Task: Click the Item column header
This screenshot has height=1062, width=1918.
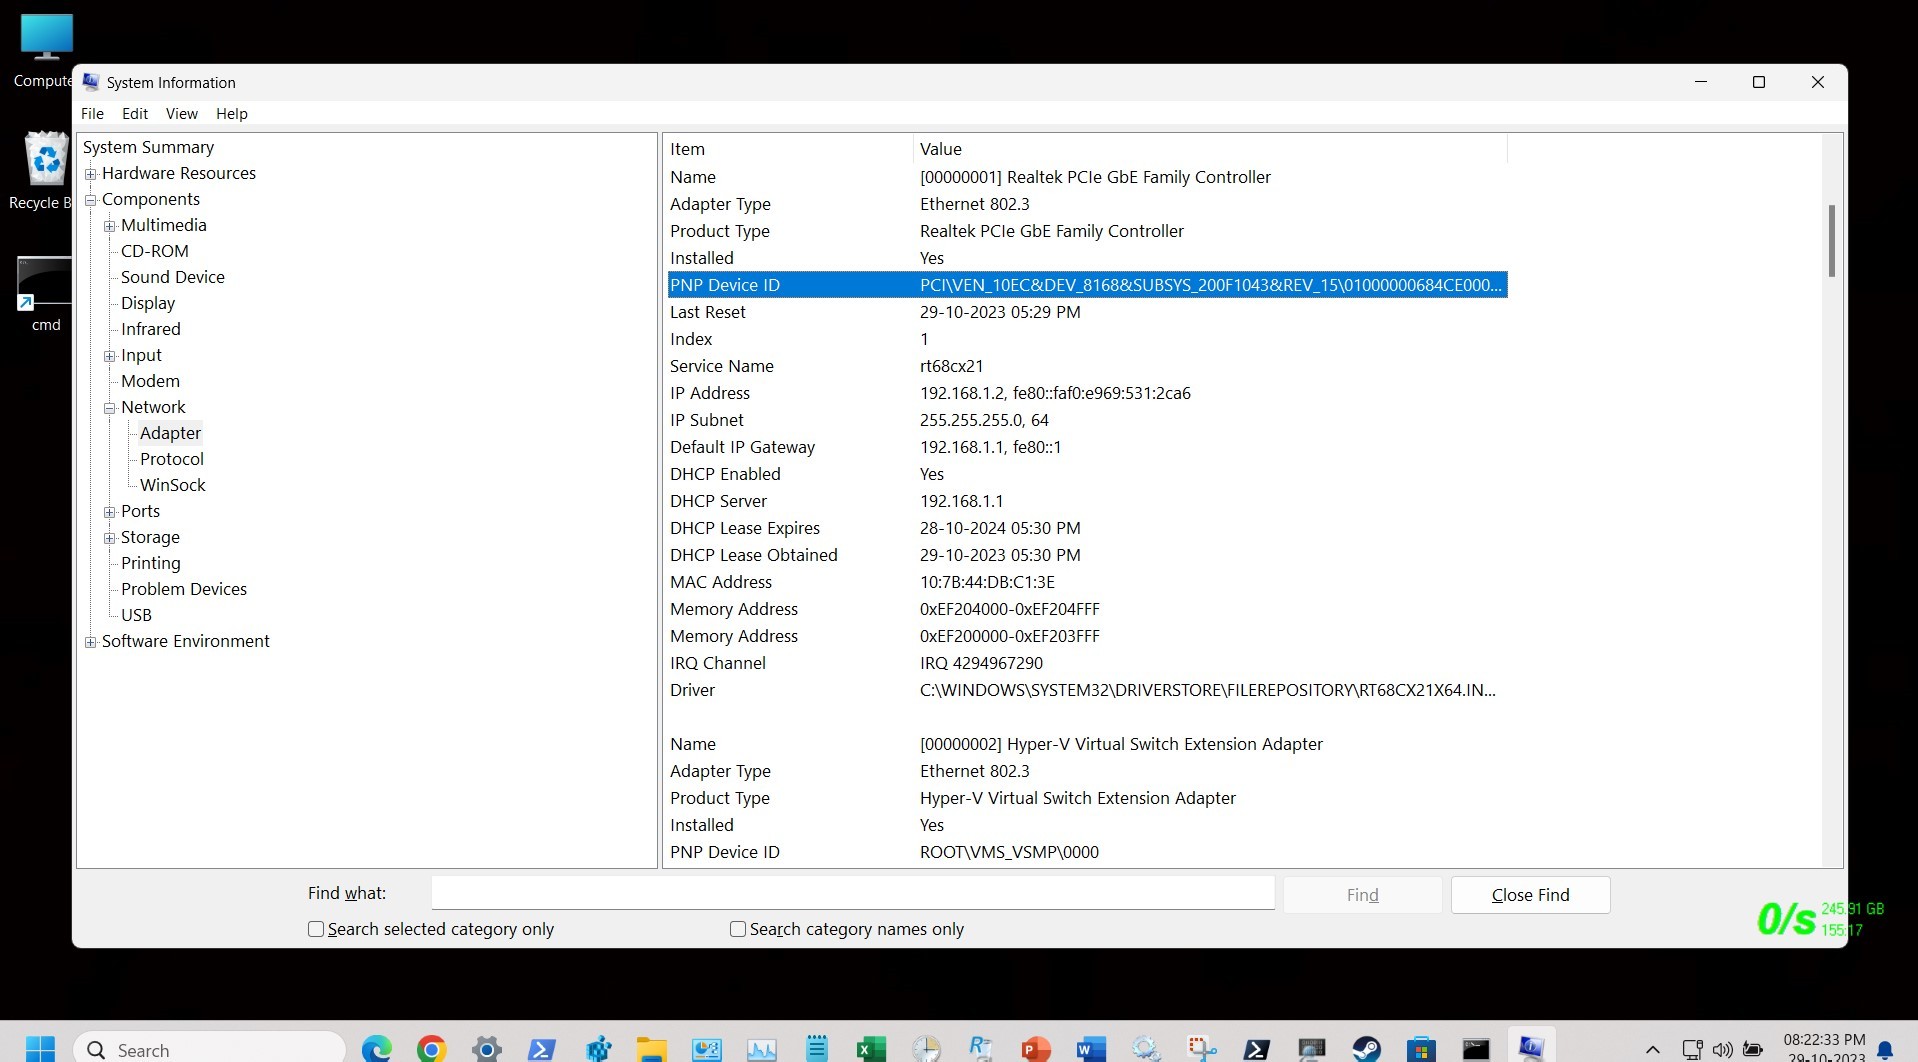Action: pos(788,149)
